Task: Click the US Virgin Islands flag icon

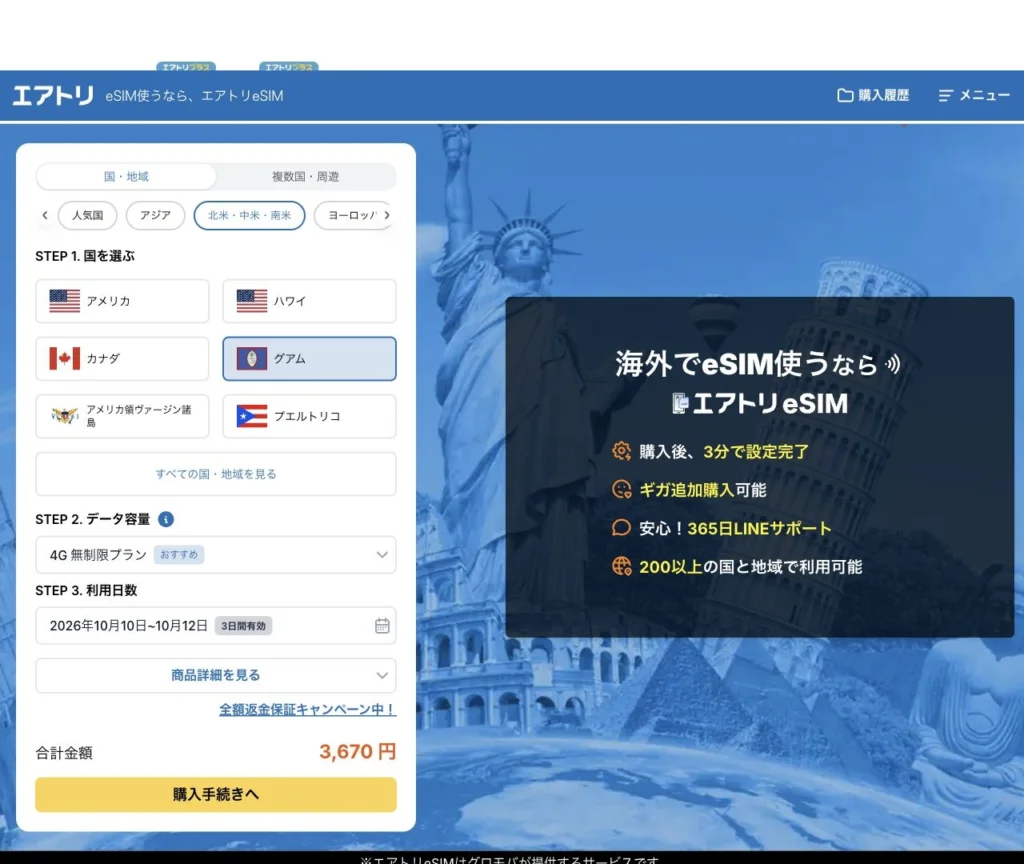Action: (x=65, y=416)
